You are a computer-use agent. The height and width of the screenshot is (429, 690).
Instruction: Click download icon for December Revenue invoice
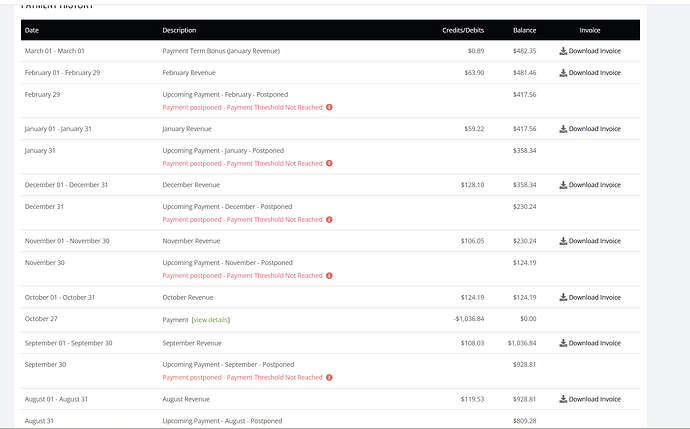tap(563, 185)
